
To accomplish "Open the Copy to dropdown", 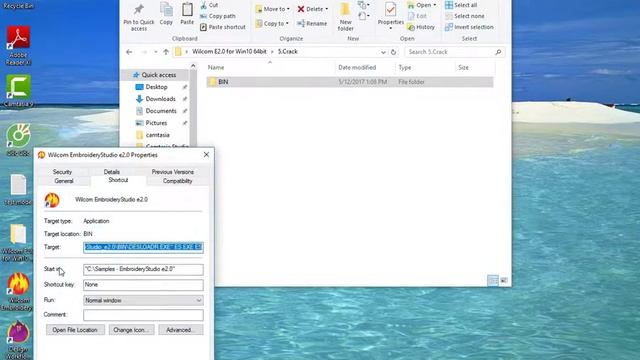I will point(272,24).
